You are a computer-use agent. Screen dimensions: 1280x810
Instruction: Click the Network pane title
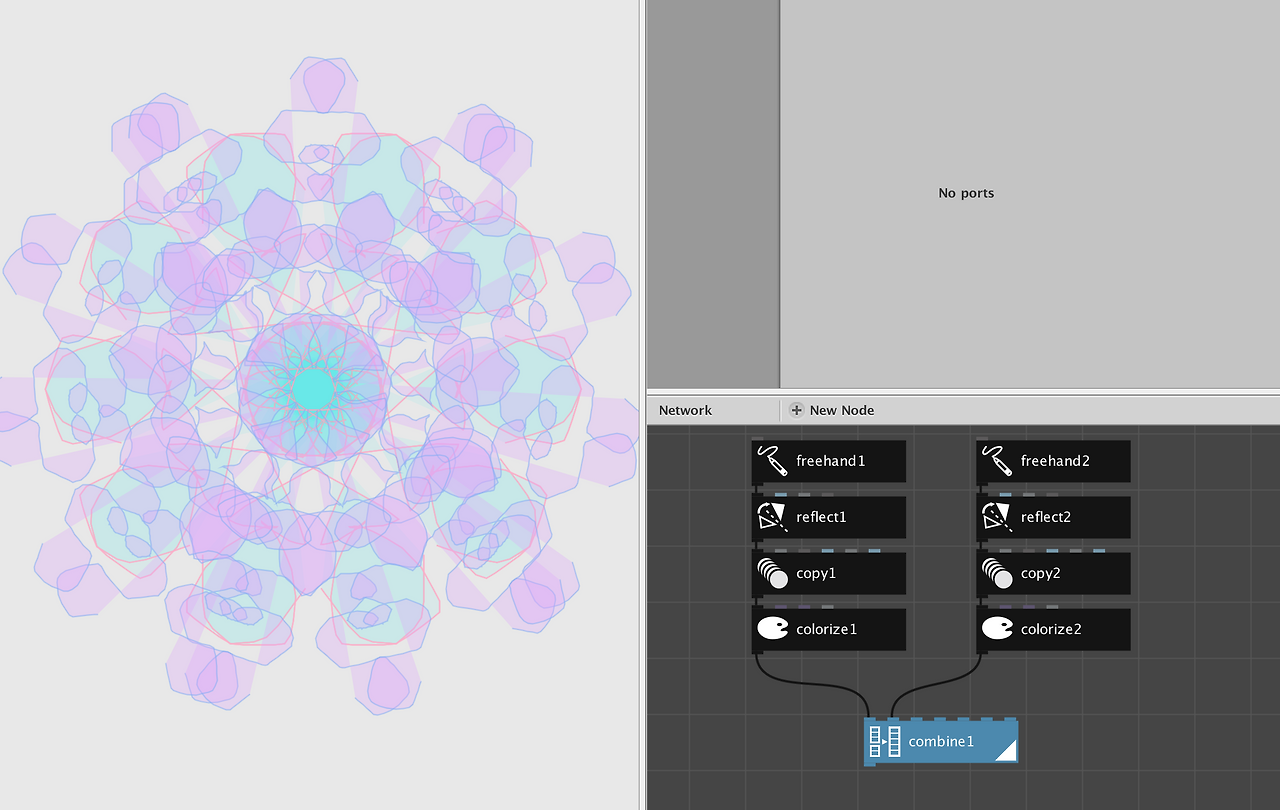[x=685, y=410]
